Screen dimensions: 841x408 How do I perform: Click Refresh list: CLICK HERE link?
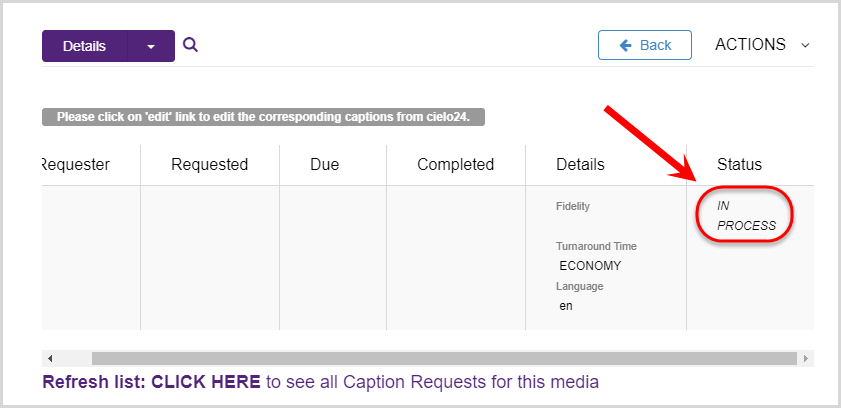point(151,382)
